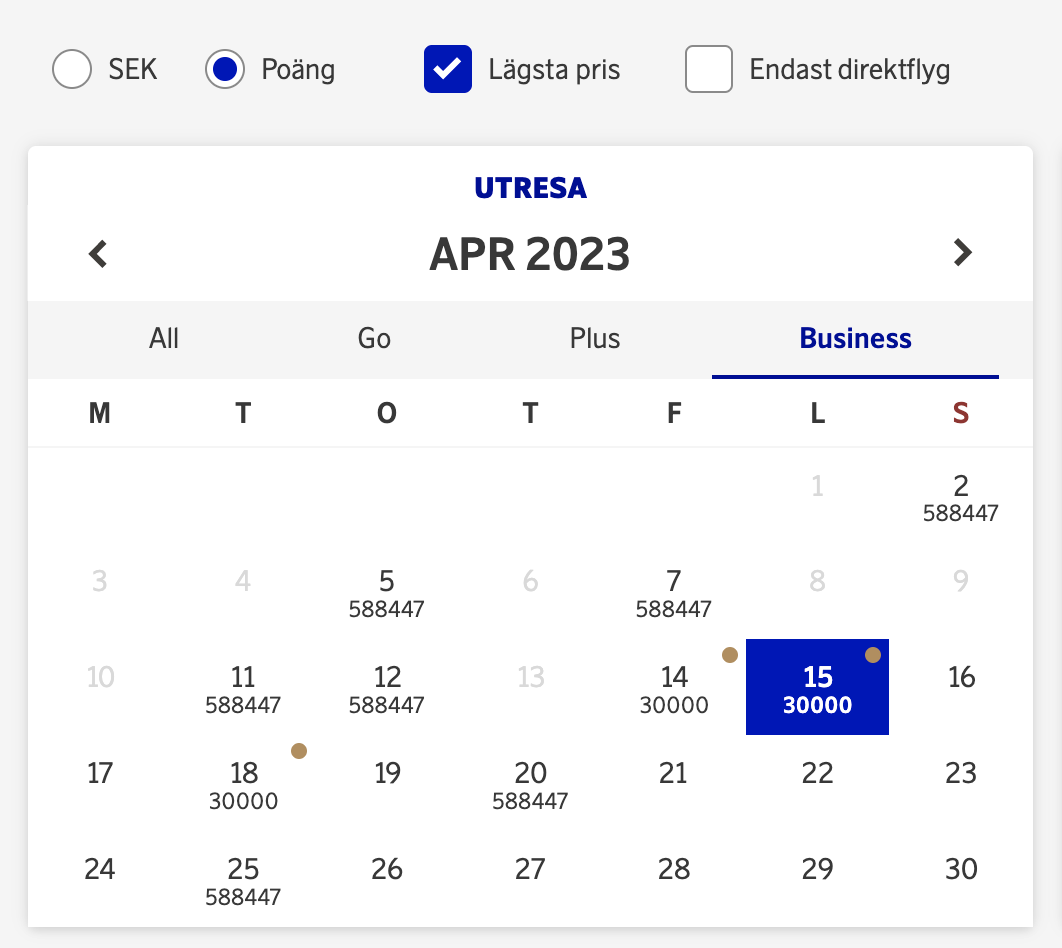Select April 18 for 30000 points

(243, 784)
